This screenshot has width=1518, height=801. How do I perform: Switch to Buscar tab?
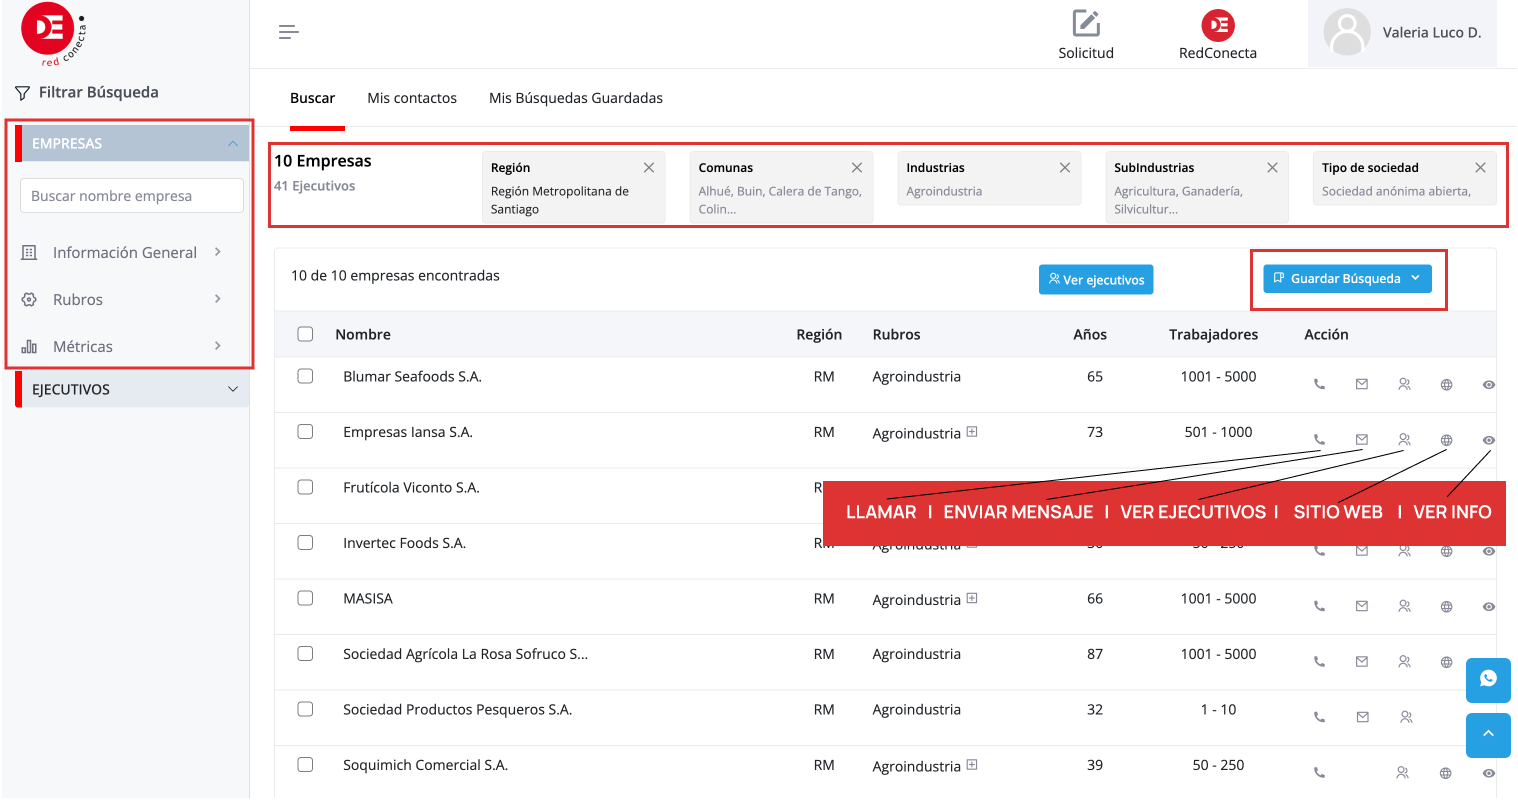pos(313,98)
